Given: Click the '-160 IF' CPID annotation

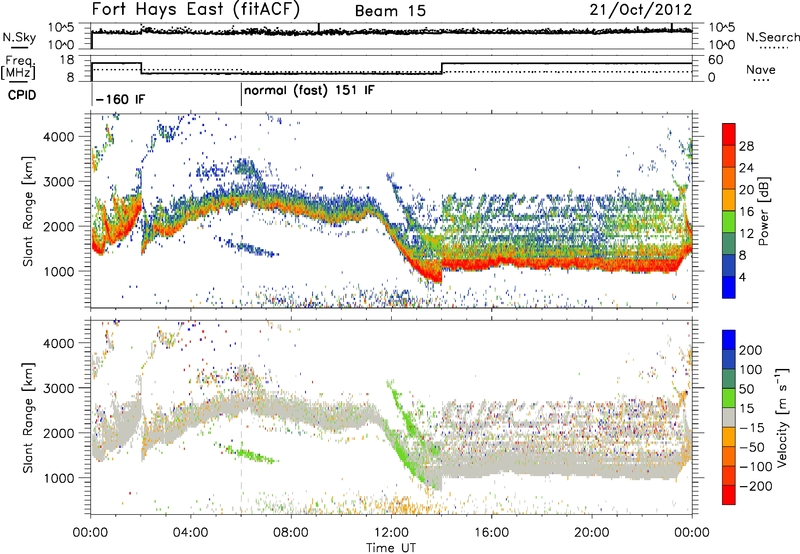Looking at the screenshot, I should (120, 99).
